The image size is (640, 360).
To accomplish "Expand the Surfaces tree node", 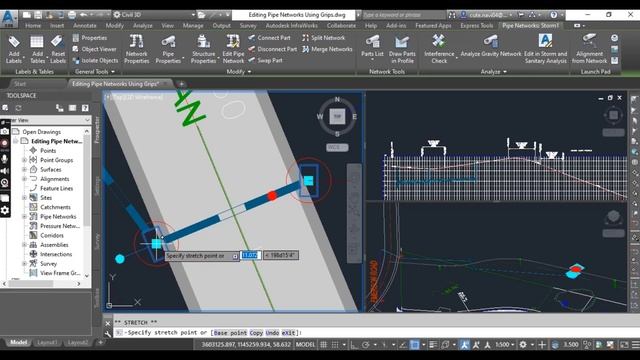I will pyautogui.click(x=24, y=169).
